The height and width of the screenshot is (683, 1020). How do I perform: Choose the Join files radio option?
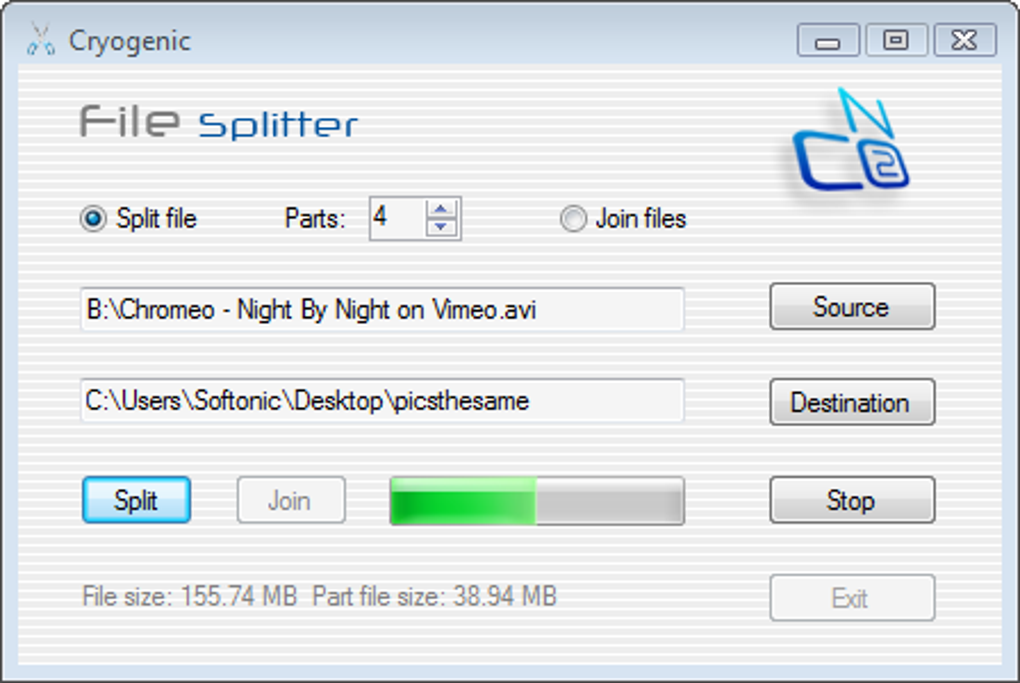click(x=573, y=219)
